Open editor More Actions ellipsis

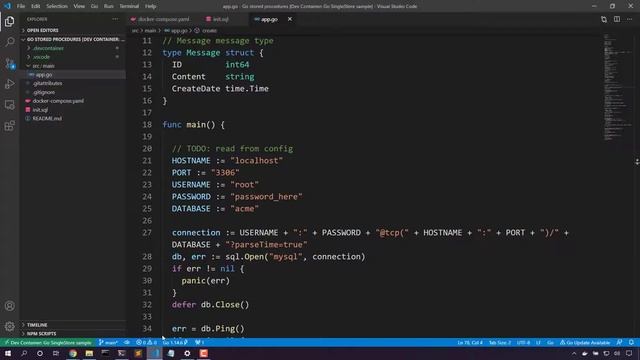point(629,19)
